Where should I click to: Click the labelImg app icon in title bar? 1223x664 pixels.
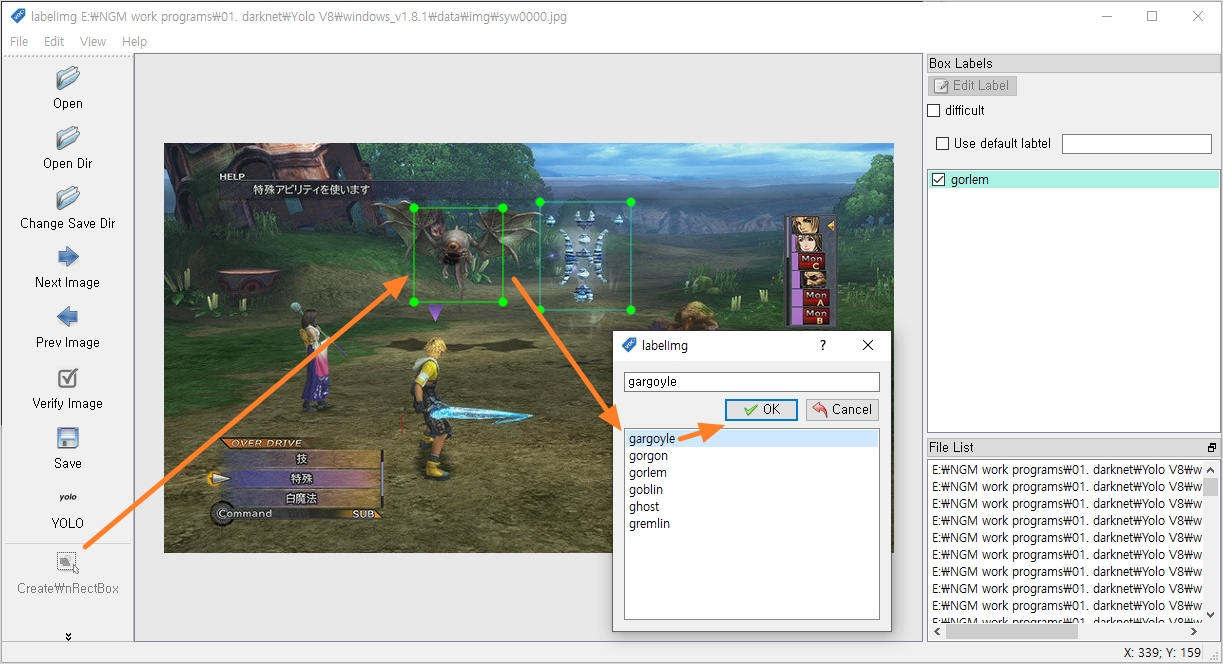[18, 16]
